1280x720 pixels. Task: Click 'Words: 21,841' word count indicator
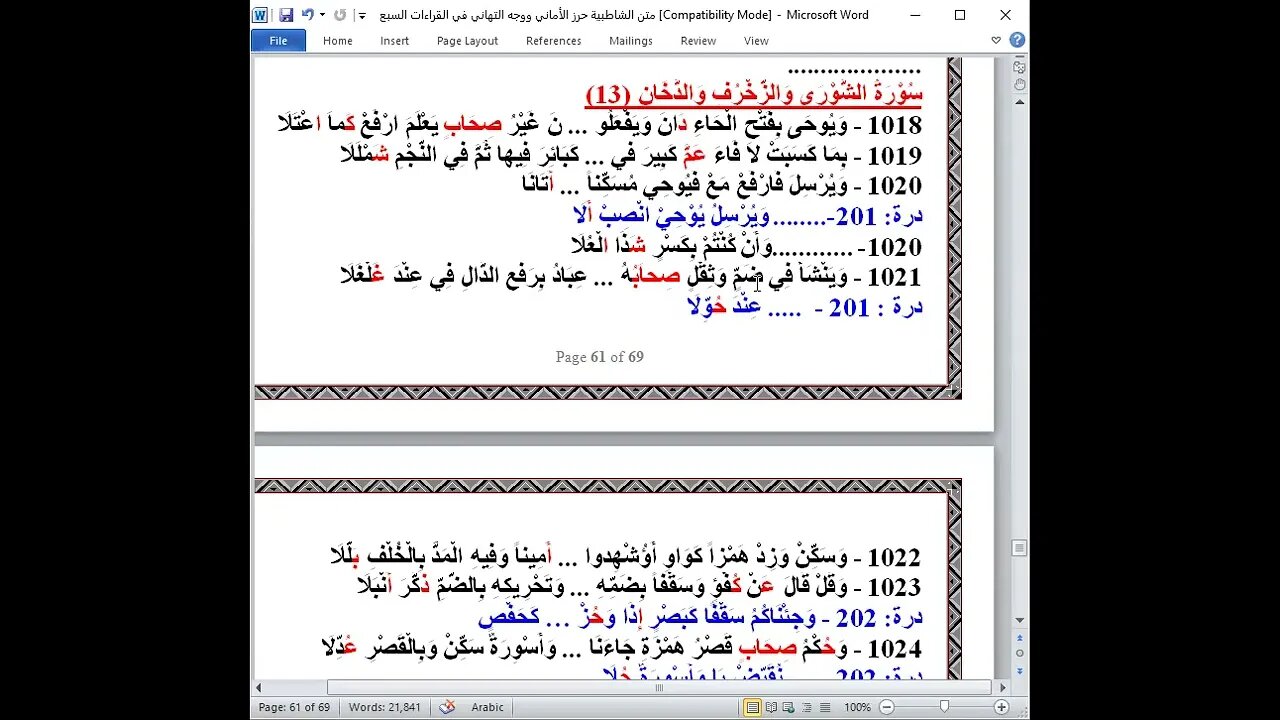click(x=385, y=707)
